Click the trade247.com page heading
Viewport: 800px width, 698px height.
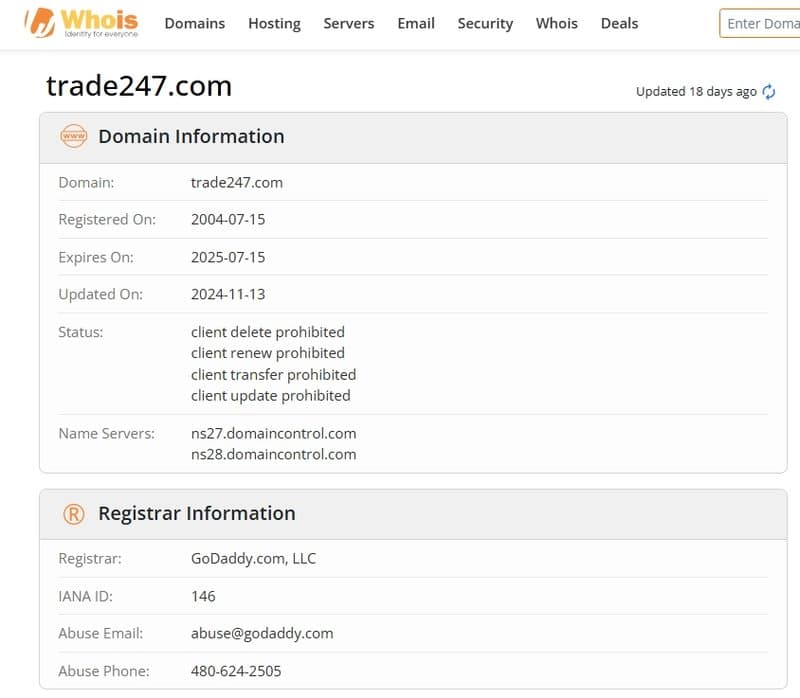(139, 86)
